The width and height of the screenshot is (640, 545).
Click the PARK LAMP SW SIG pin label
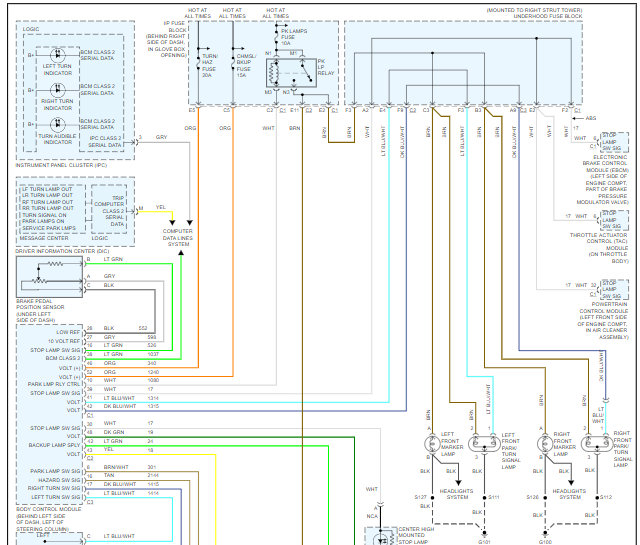55,471
